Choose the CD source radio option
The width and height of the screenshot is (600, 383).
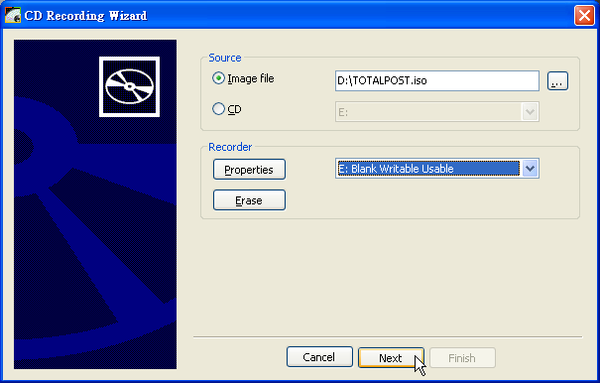point(218,109)
